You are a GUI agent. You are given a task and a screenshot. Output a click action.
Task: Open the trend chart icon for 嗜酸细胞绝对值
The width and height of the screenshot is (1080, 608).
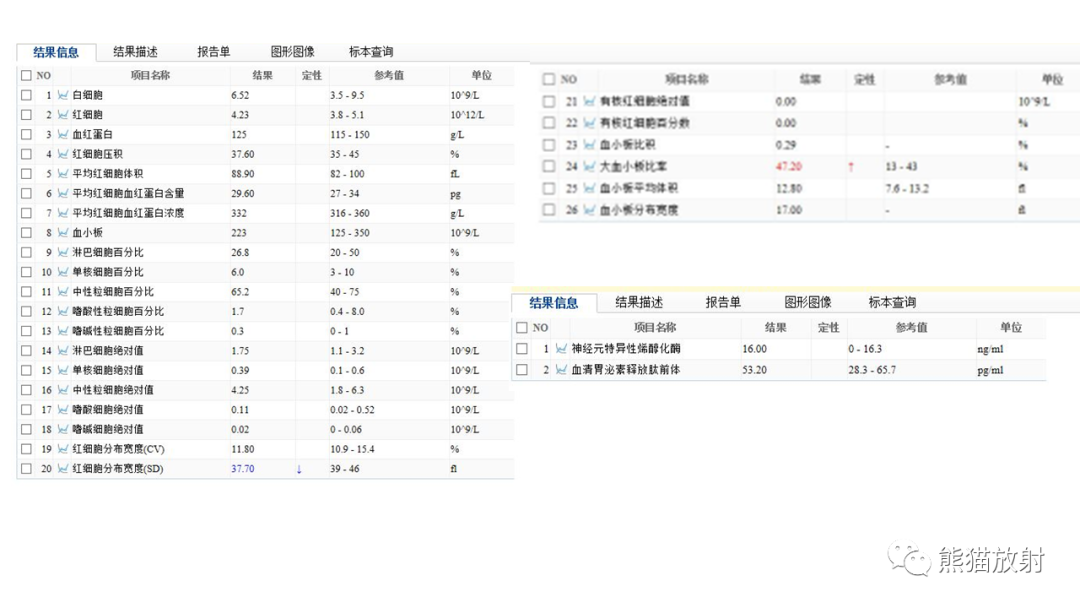click(x=63, y=410)
